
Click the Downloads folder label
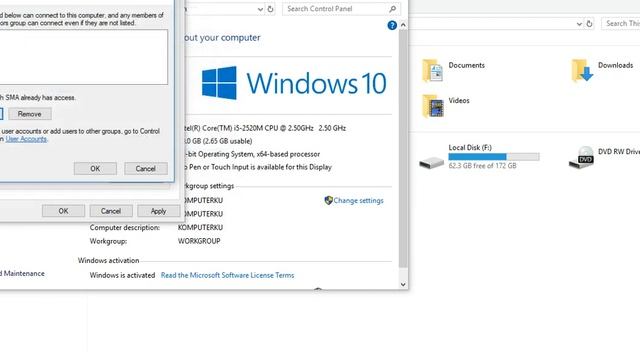click(616, 65)
